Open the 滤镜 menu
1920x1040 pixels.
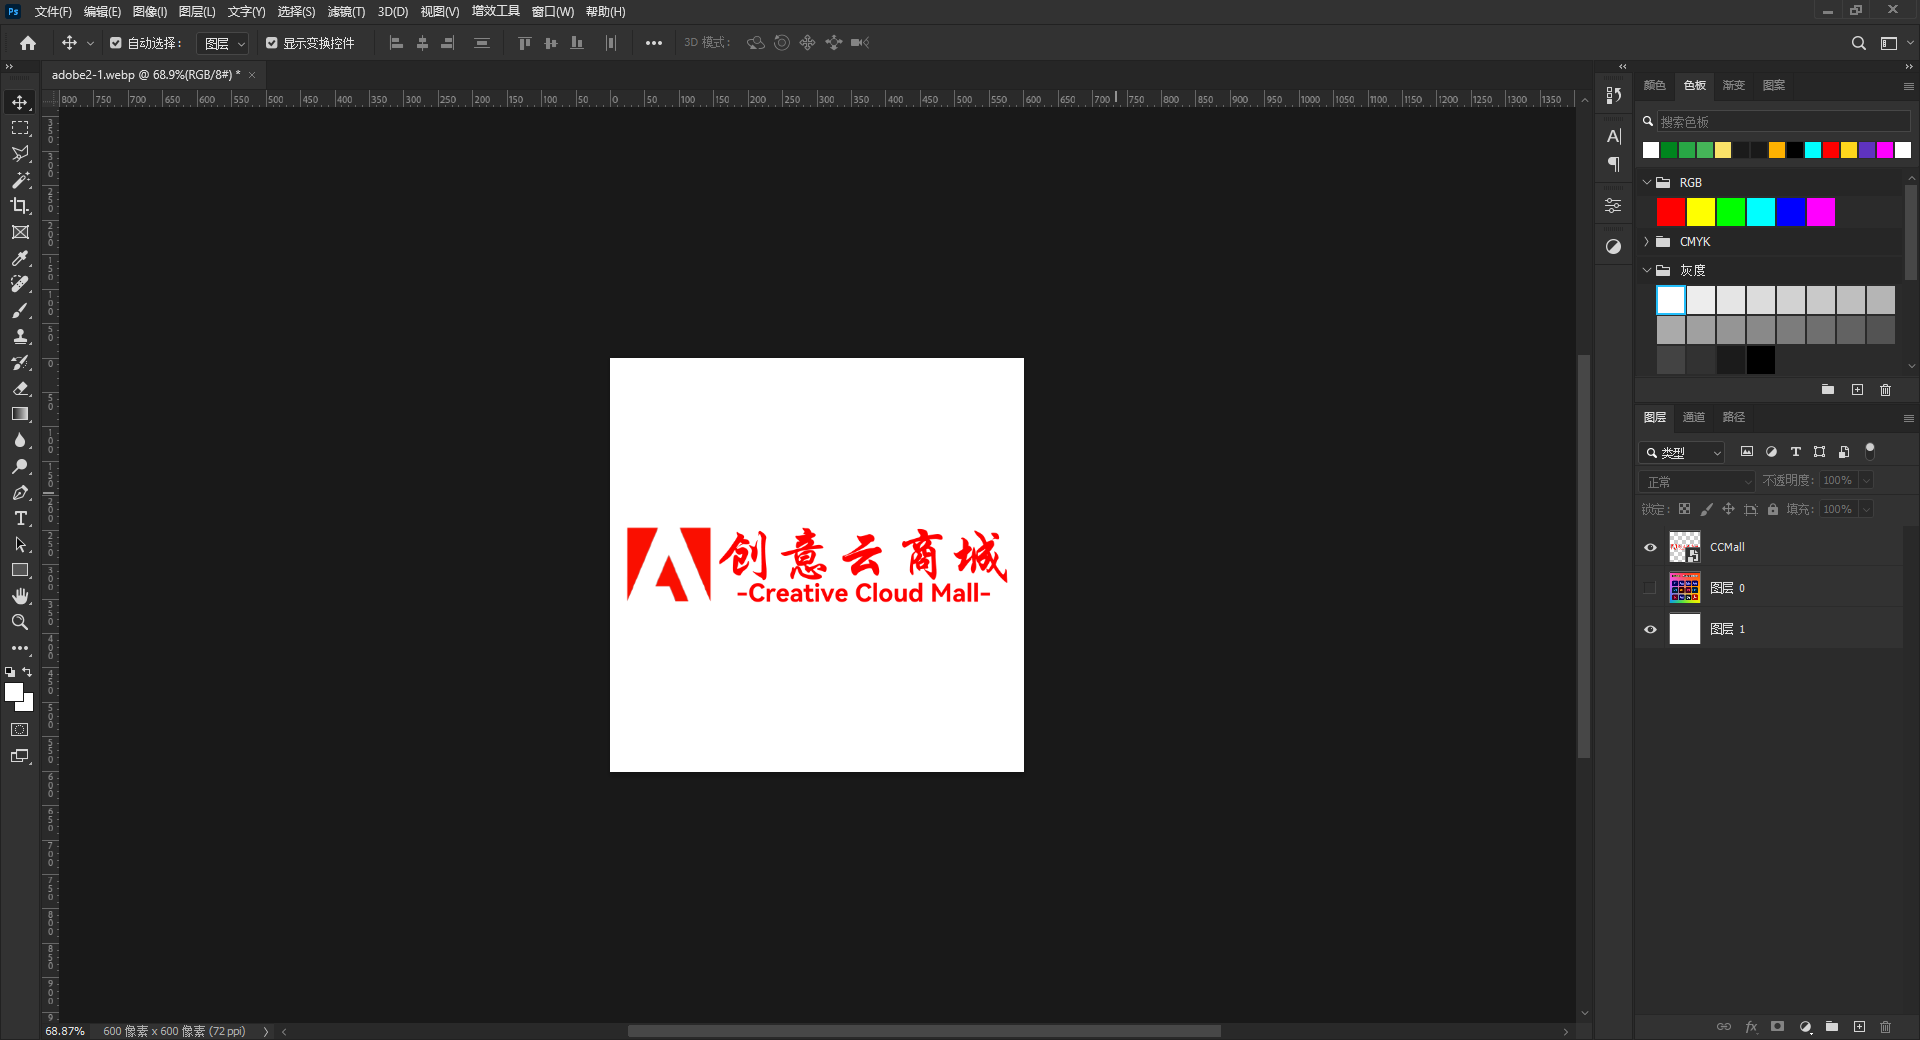pos(345,11)
